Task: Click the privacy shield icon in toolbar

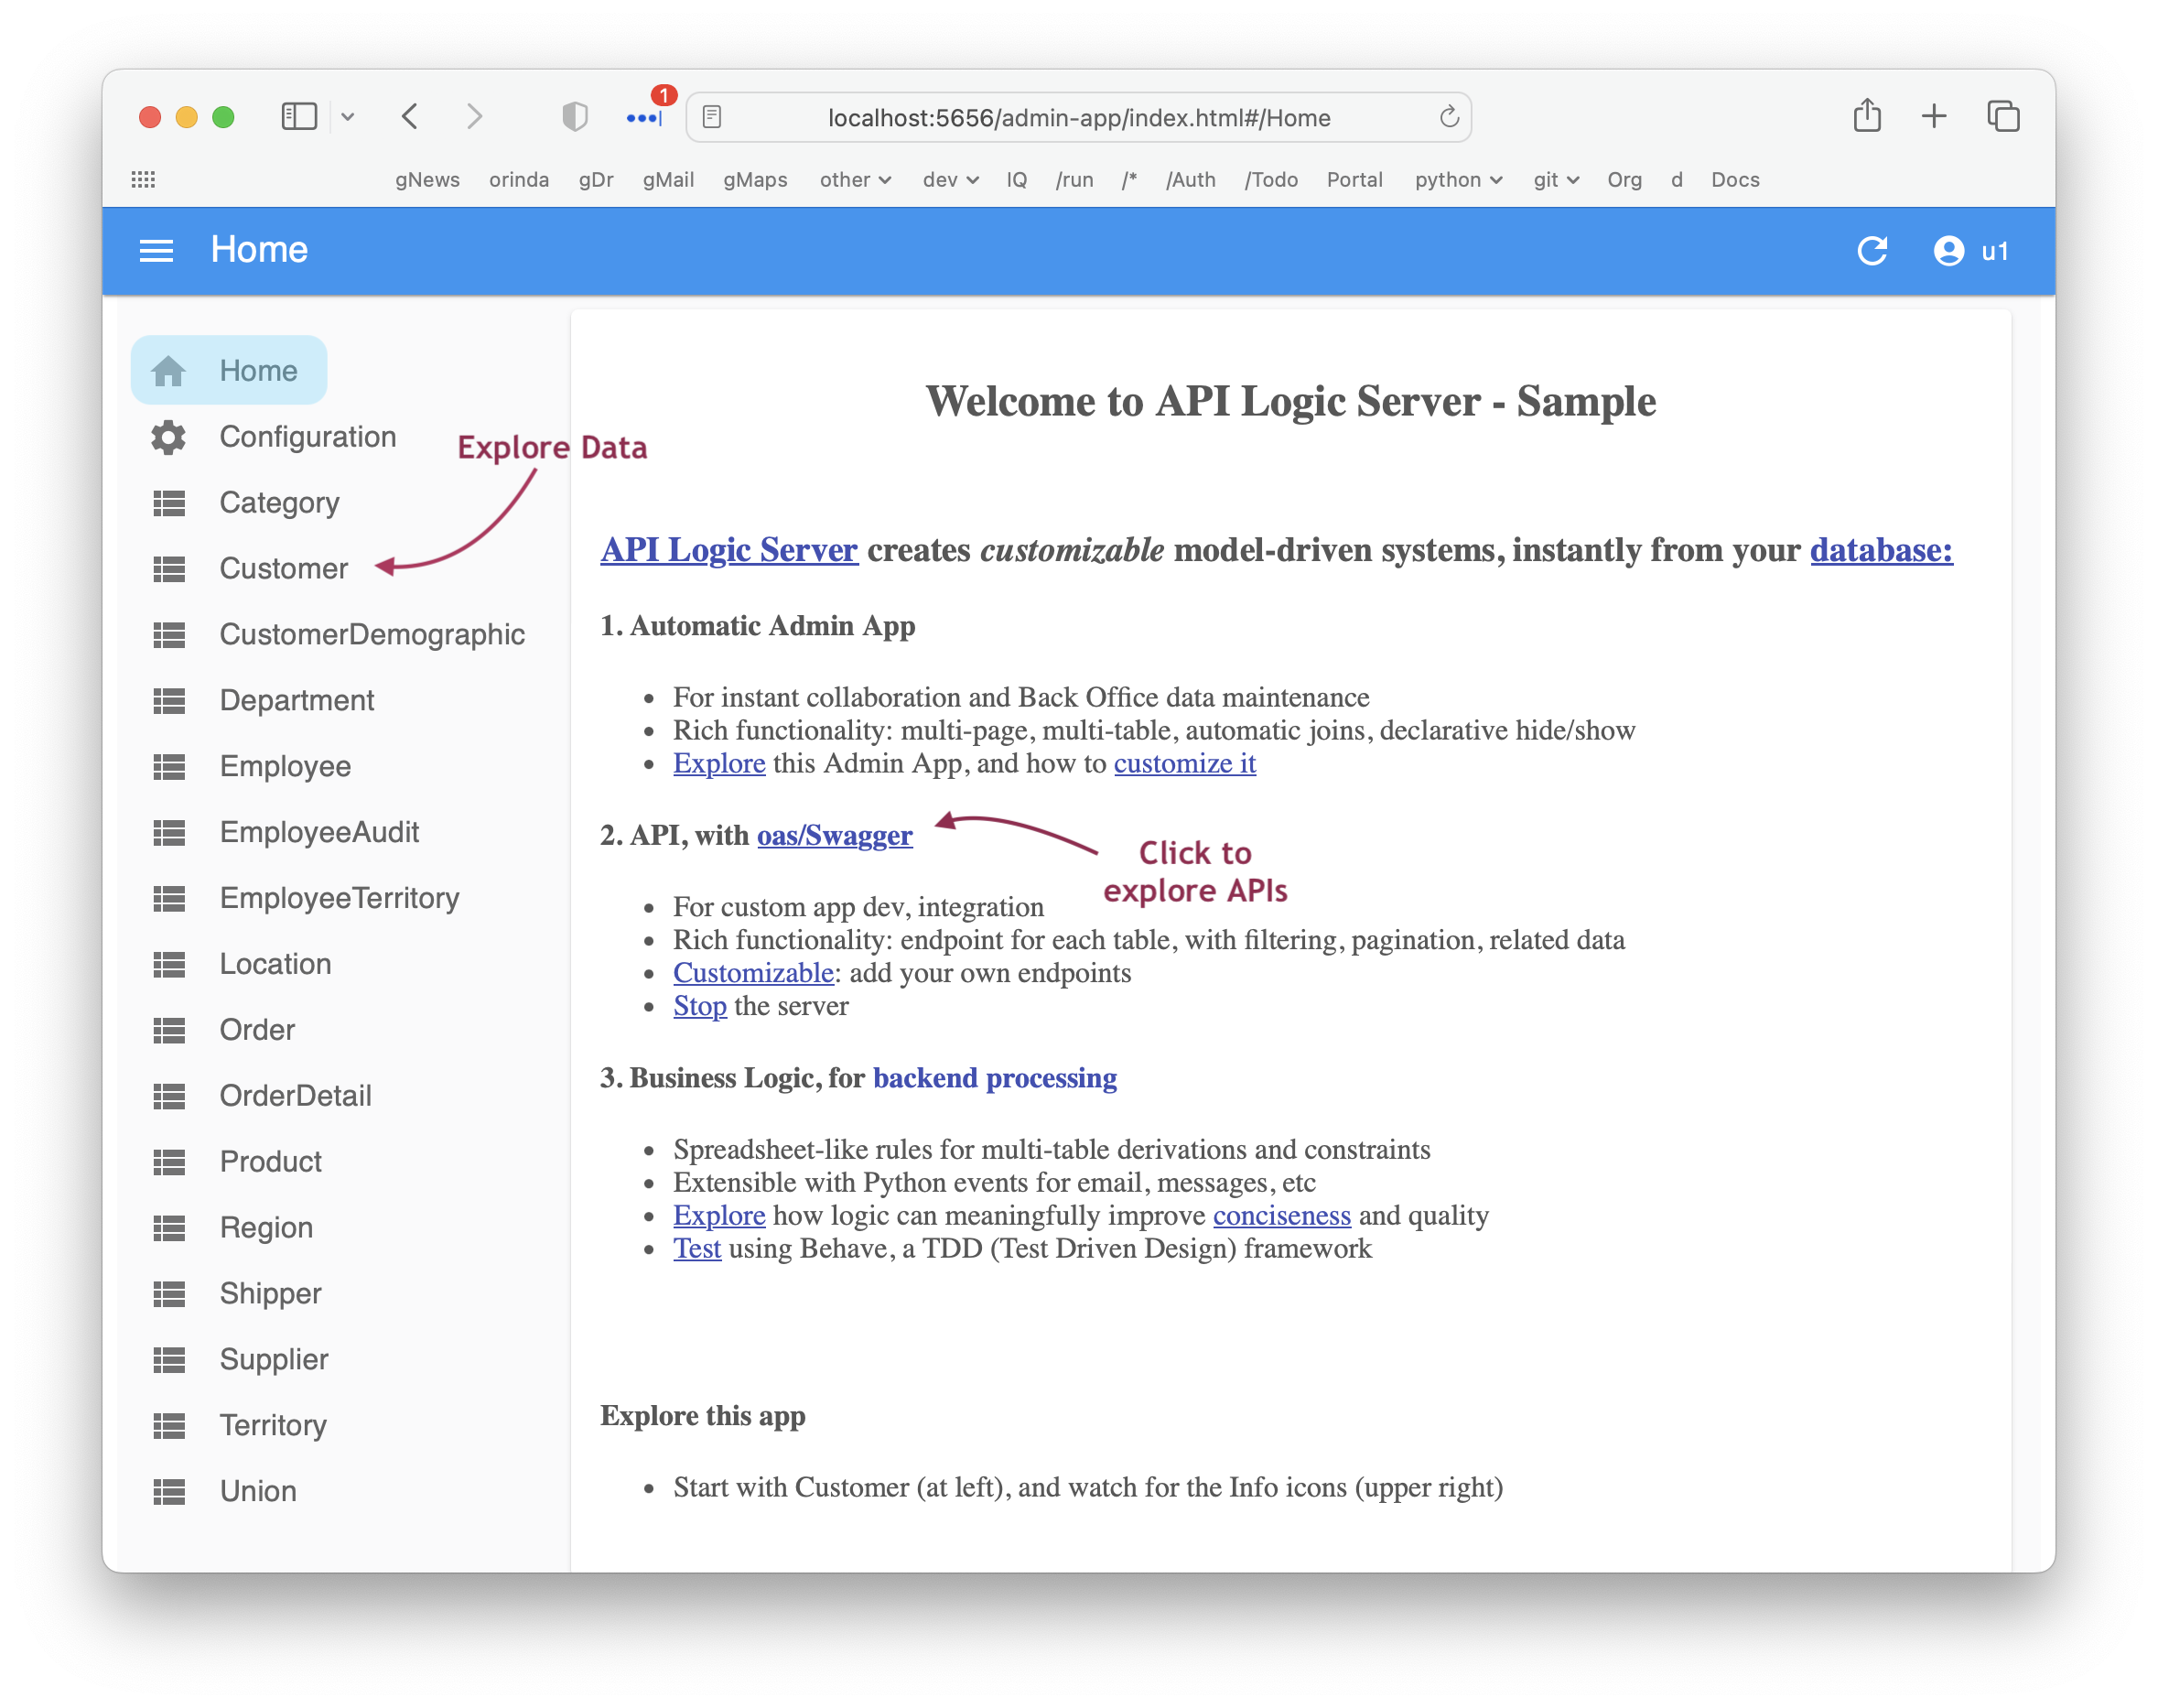Action: (x=574, y=117)
